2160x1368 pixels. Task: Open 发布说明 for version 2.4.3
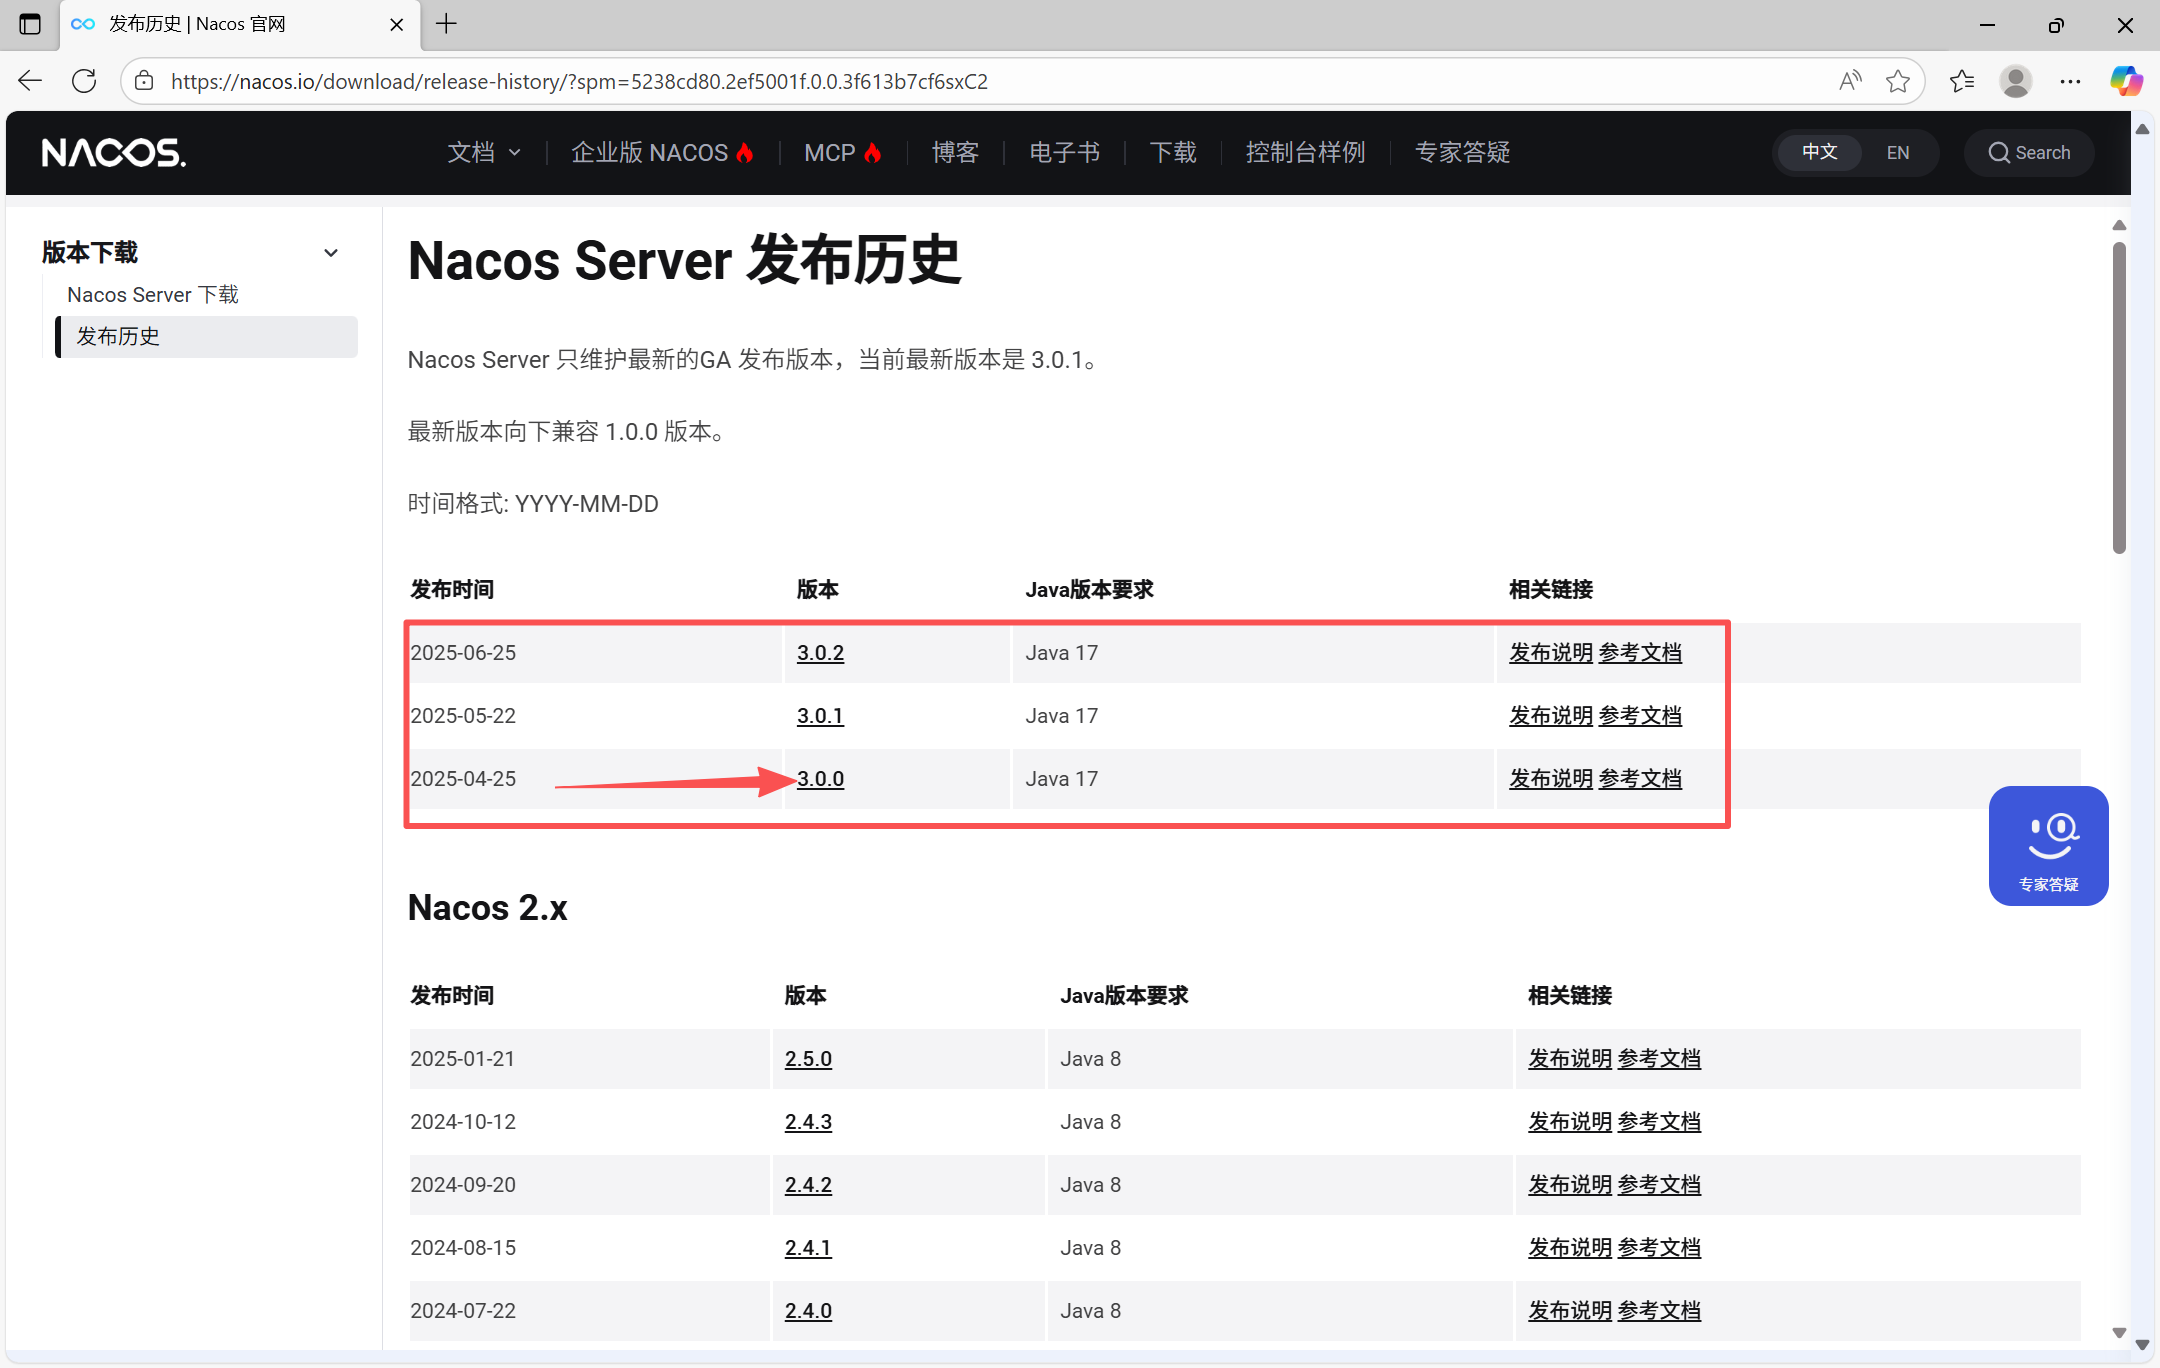tap(1570, 1122)
